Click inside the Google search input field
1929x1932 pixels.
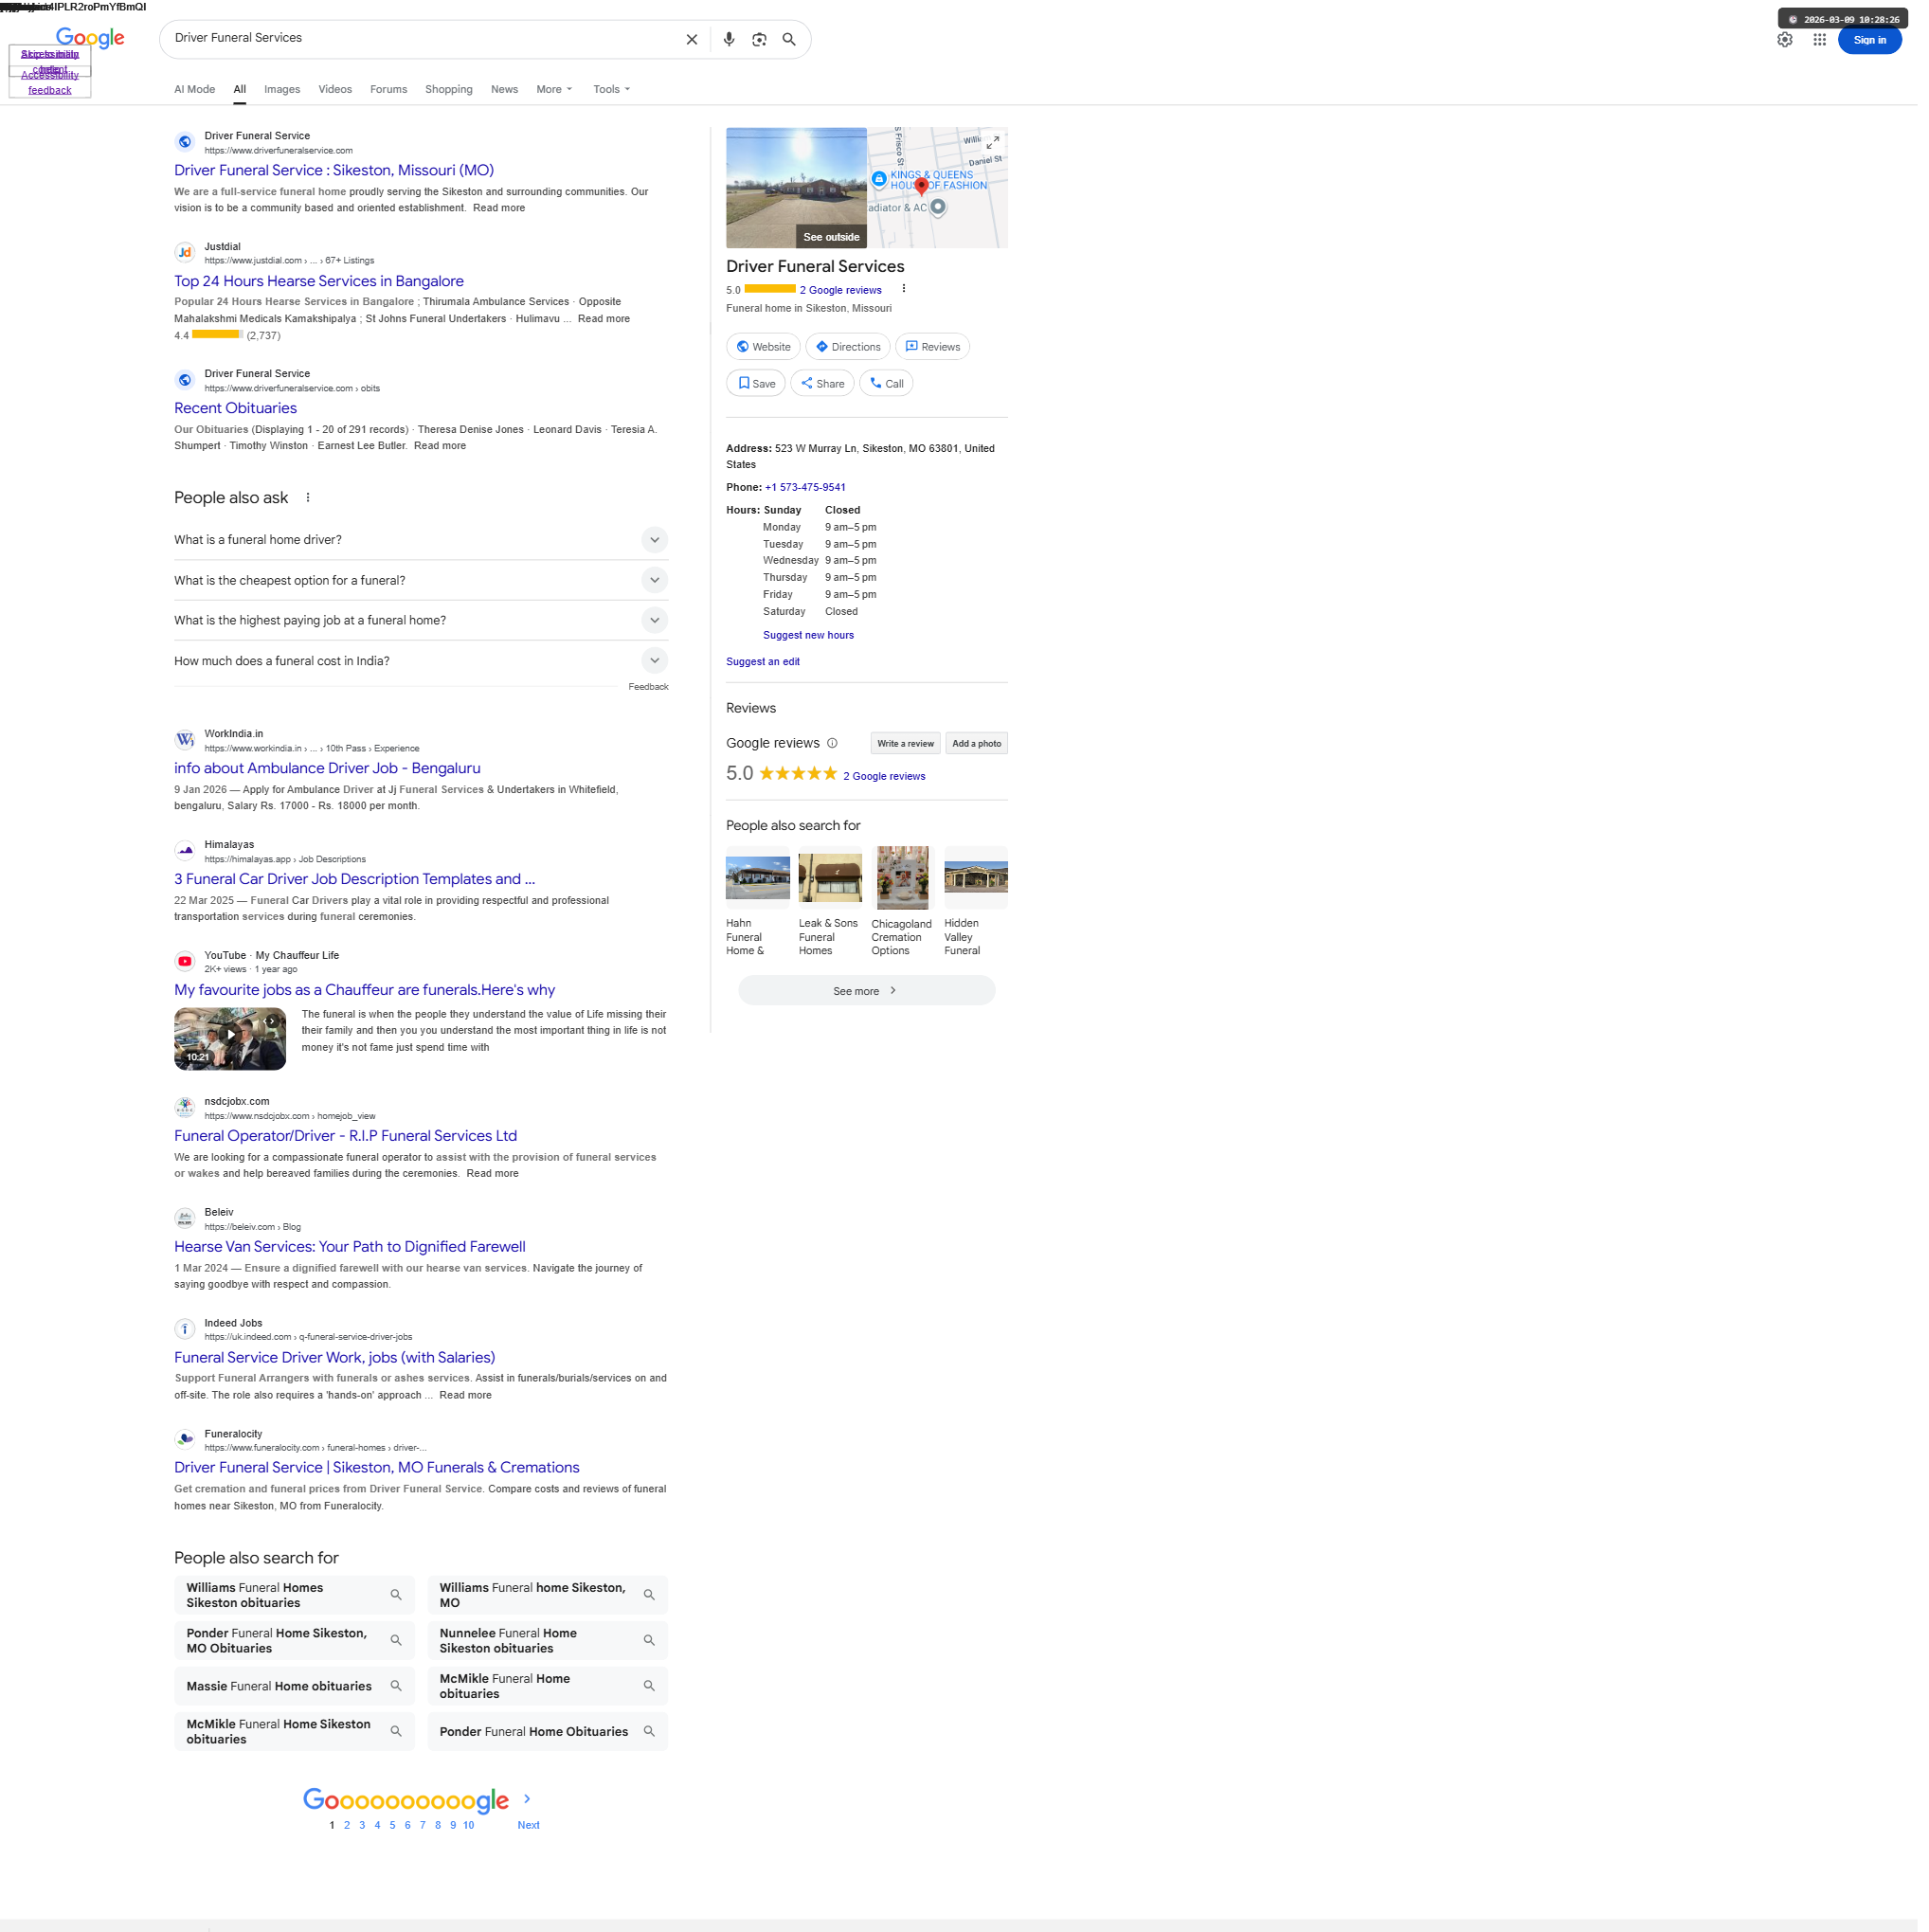(420, 39)
